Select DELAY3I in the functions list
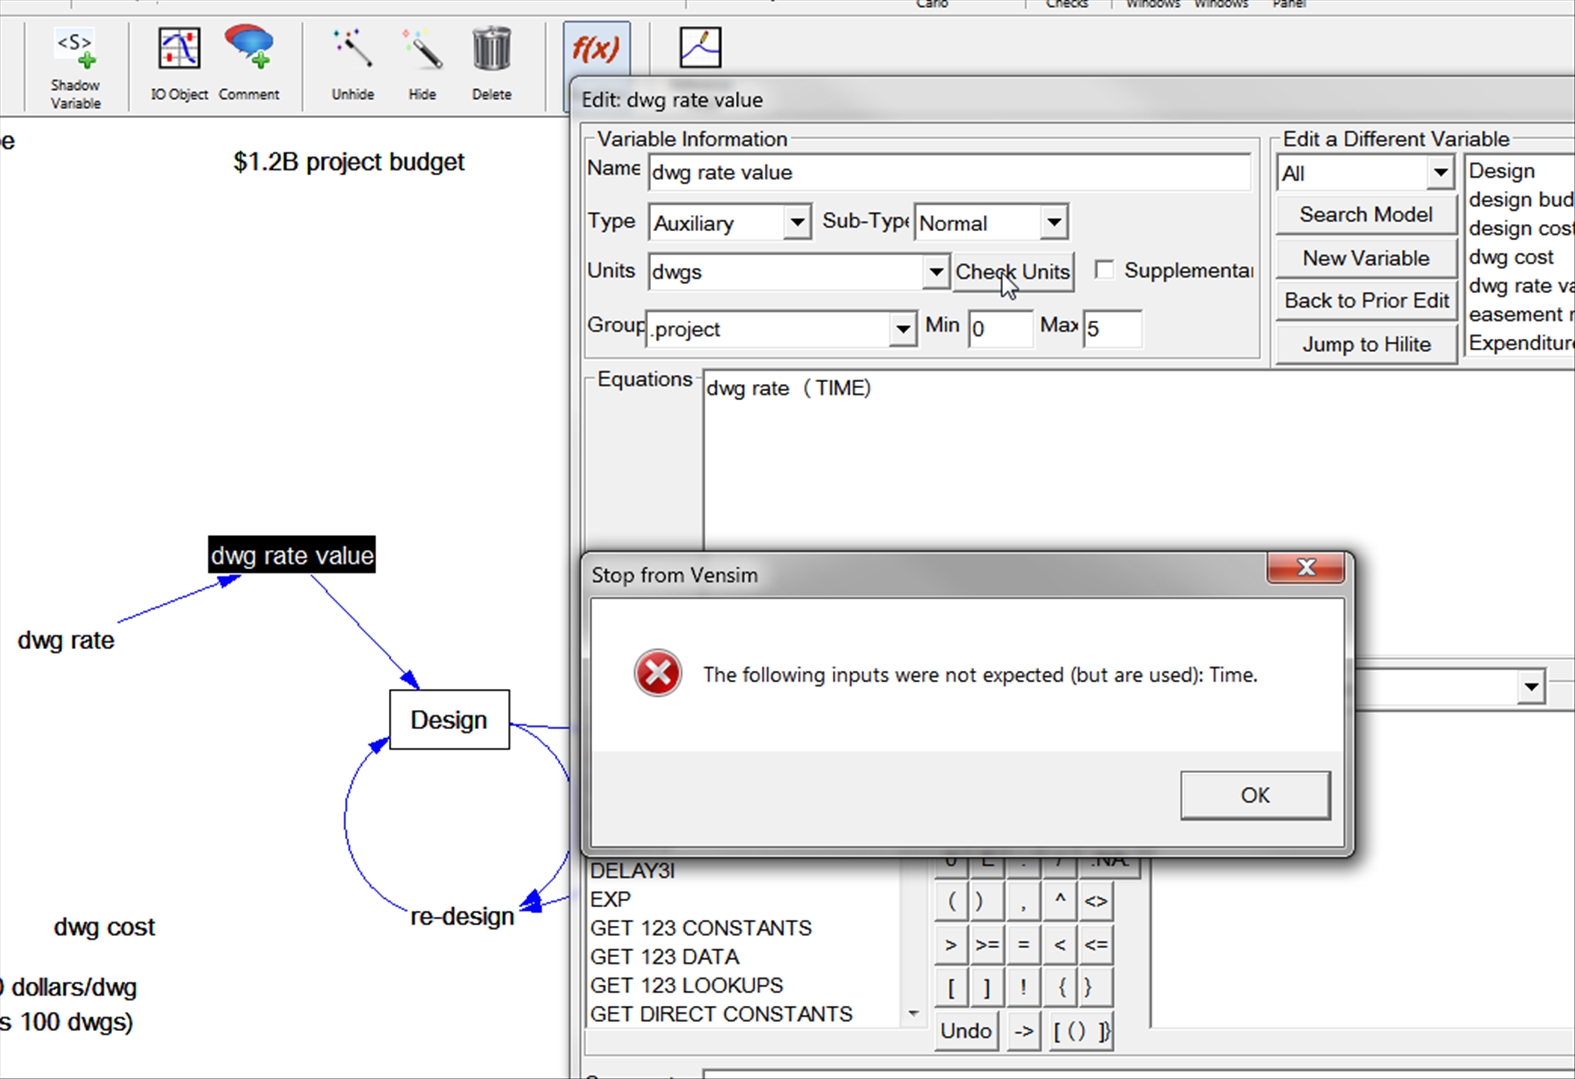The width and height of the screenshot is (1575, 1079). [x=632, y=871]
